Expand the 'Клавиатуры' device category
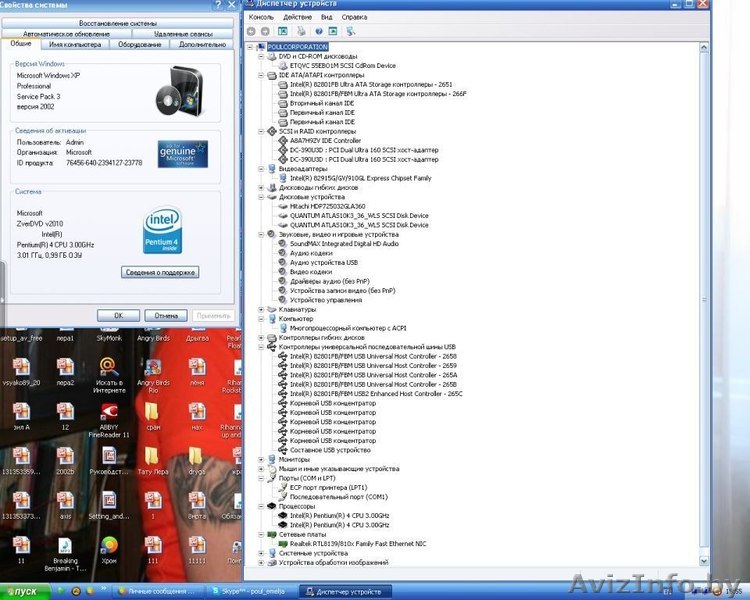Screen dimensions: 750x600 point(261,310)
